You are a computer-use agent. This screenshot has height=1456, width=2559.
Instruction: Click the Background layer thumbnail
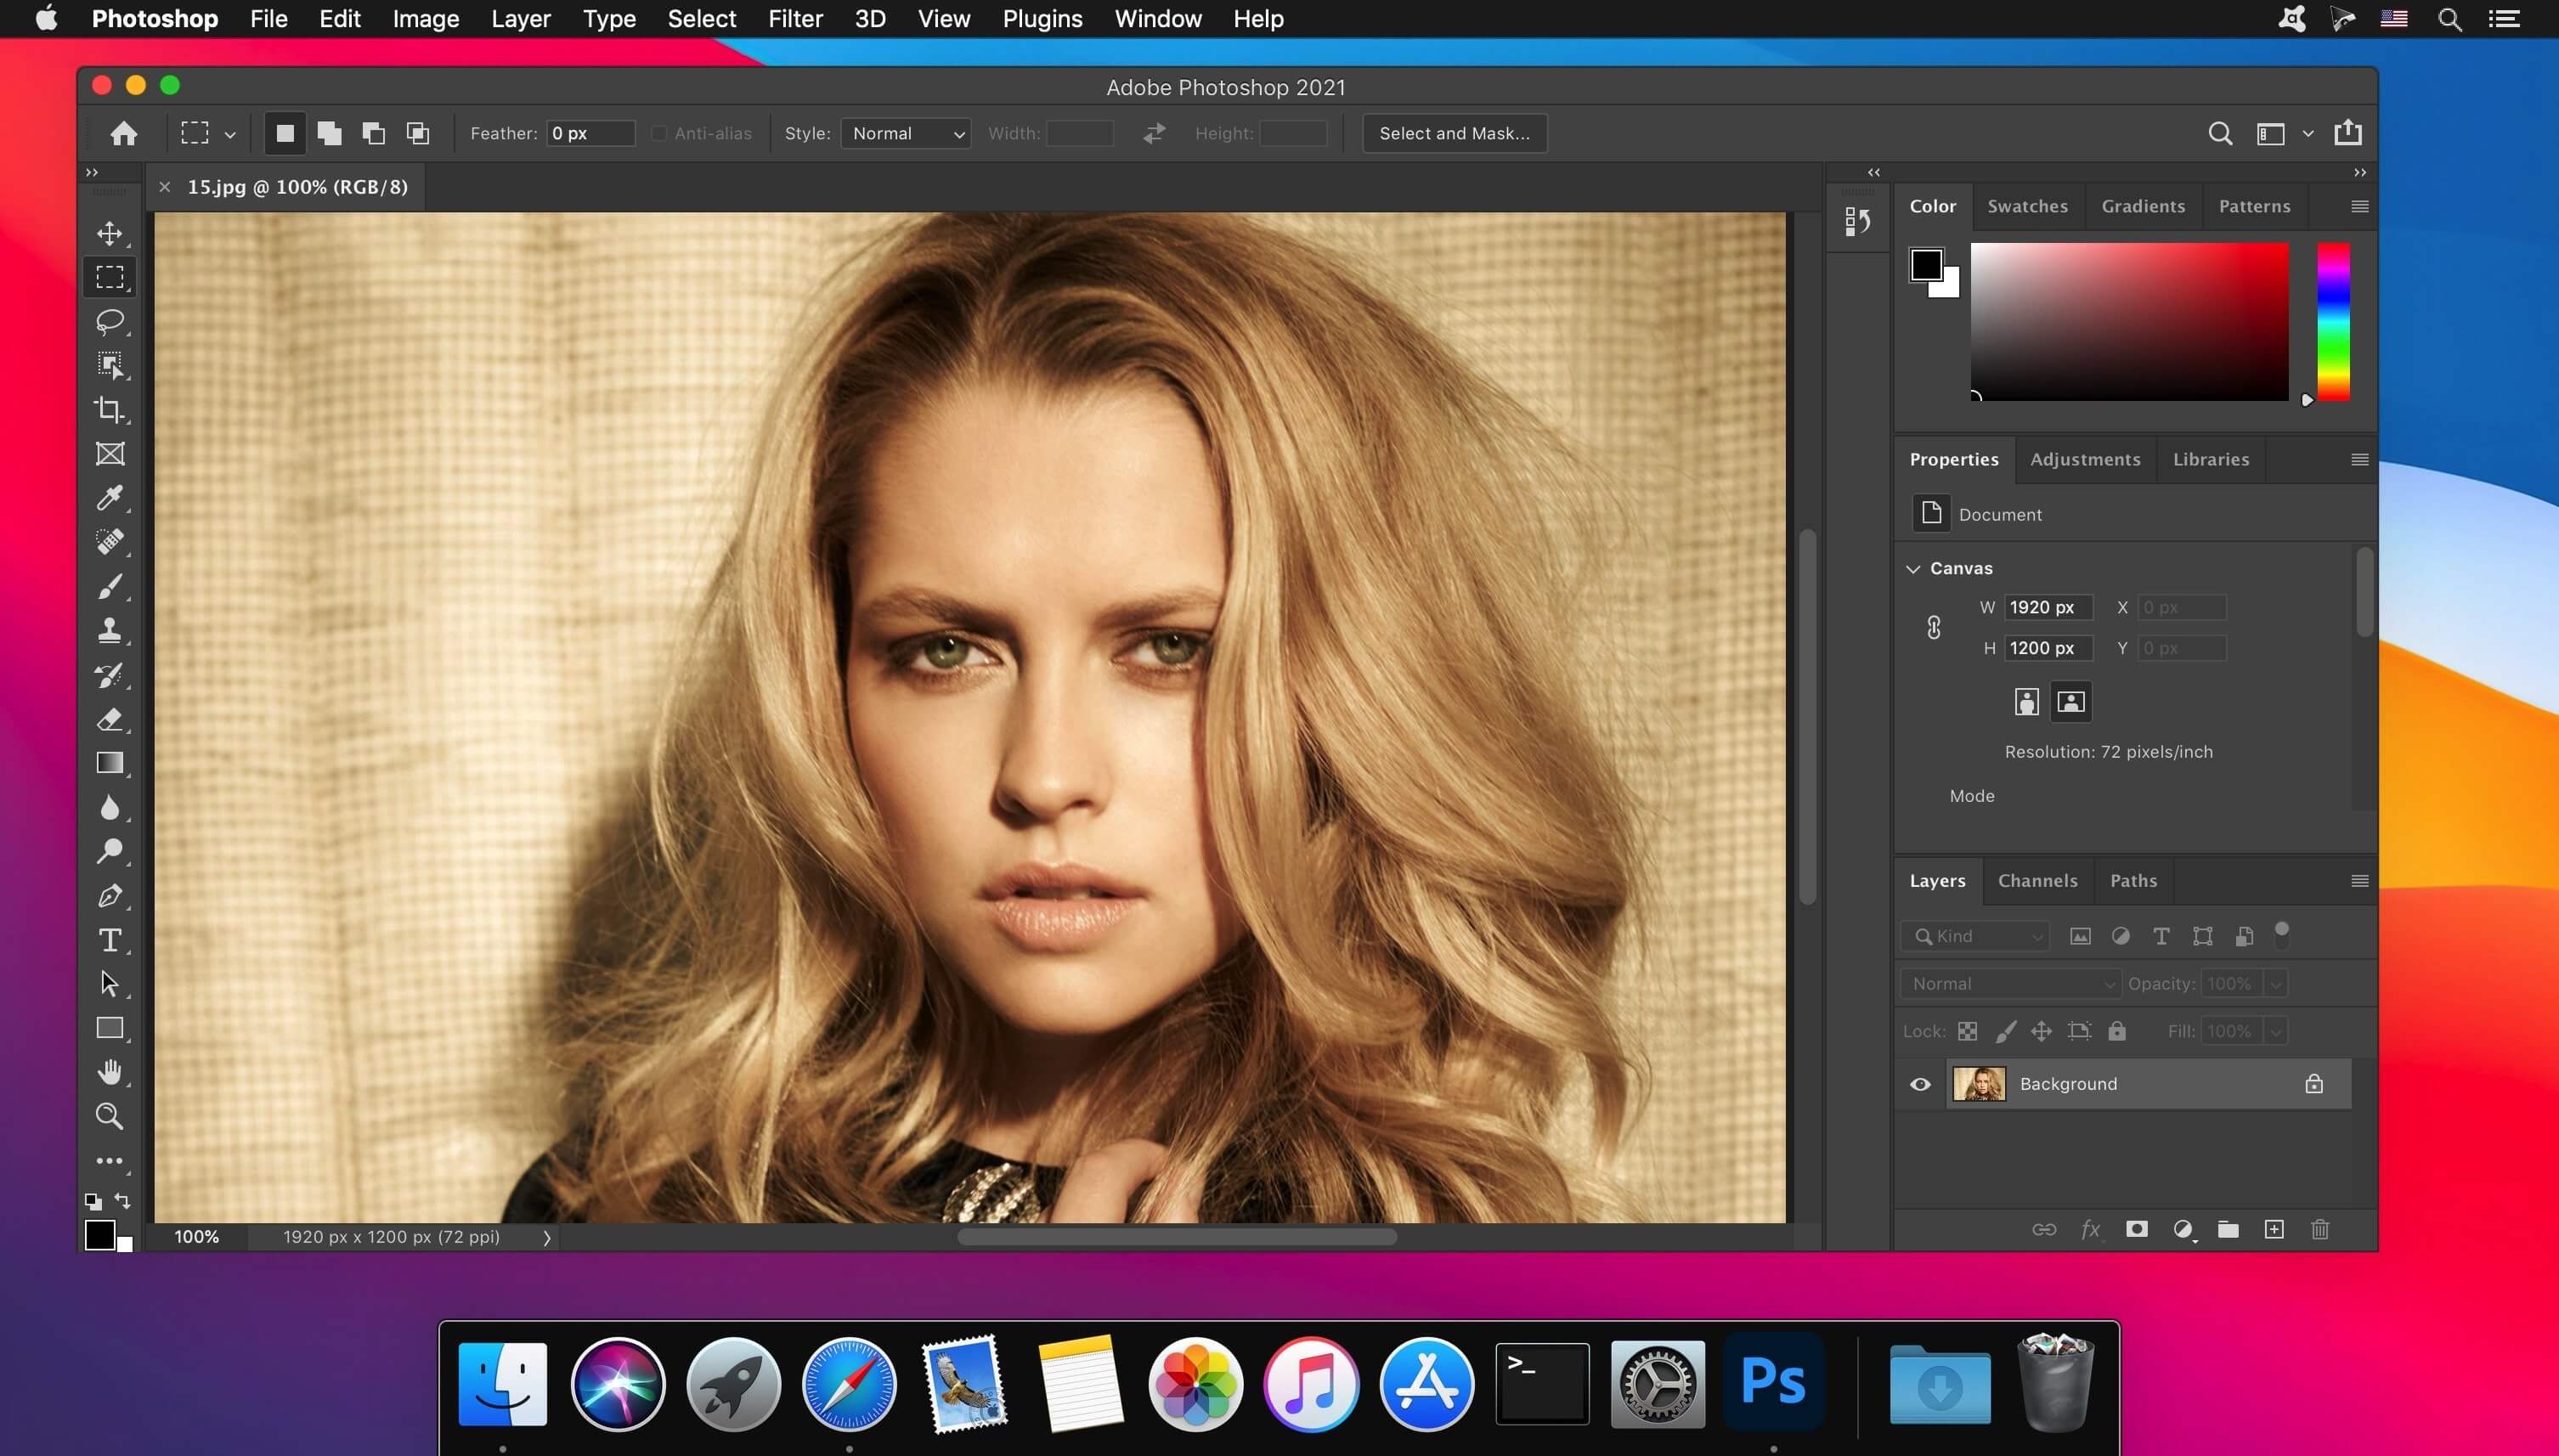[x=1977, y=1084]
